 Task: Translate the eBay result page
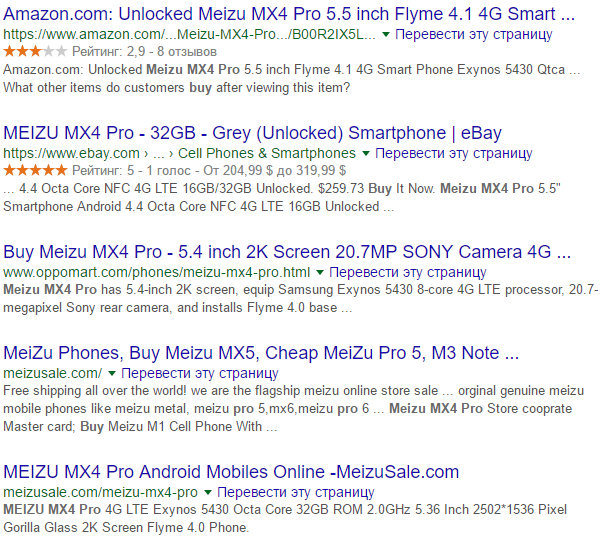pos(454,153)
